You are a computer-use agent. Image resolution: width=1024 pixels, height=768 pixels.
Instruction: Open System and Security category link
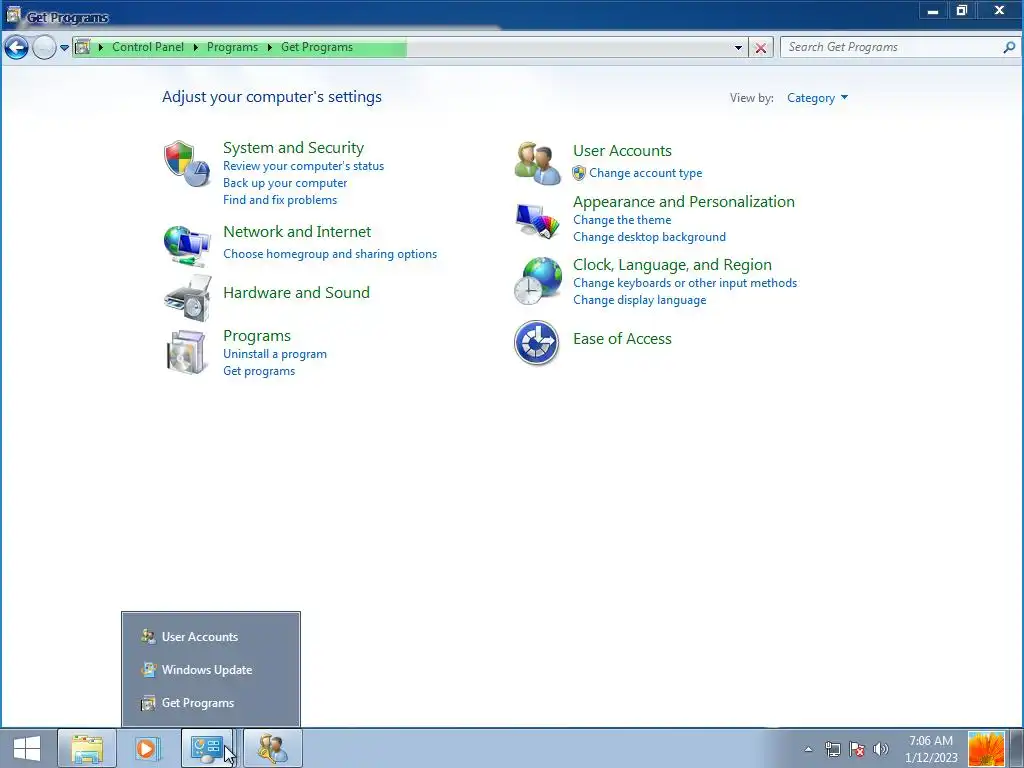(x=293, y=148)
